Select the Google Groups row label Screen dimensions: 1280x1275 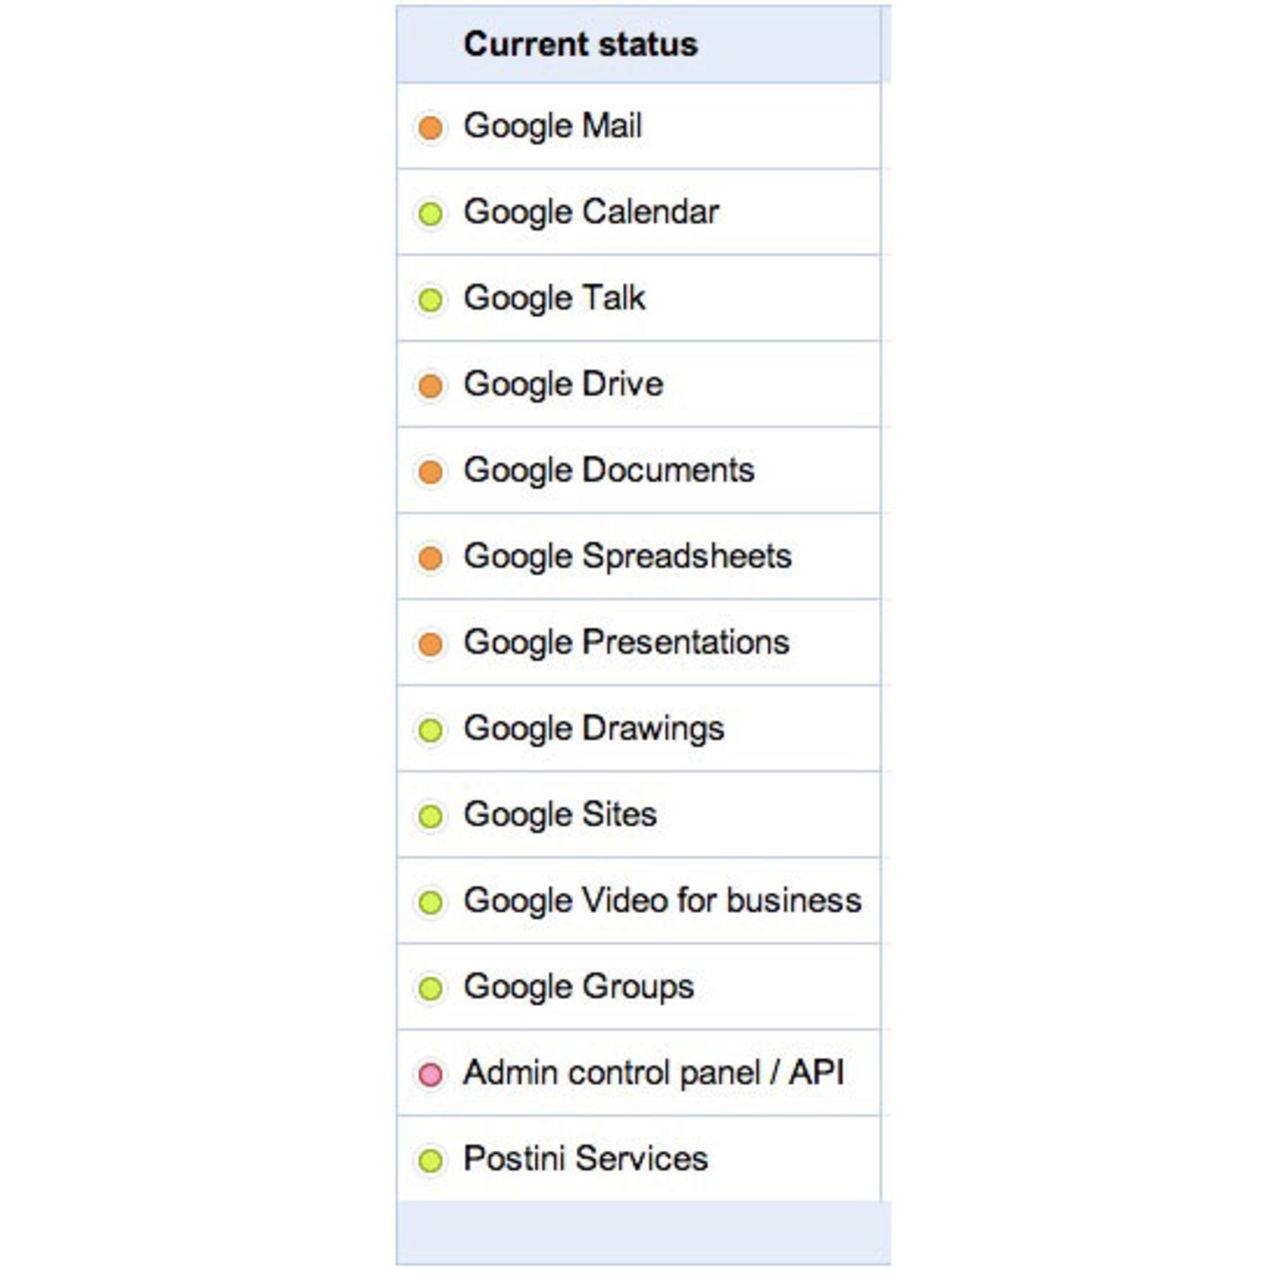click(x=577, y=987)
